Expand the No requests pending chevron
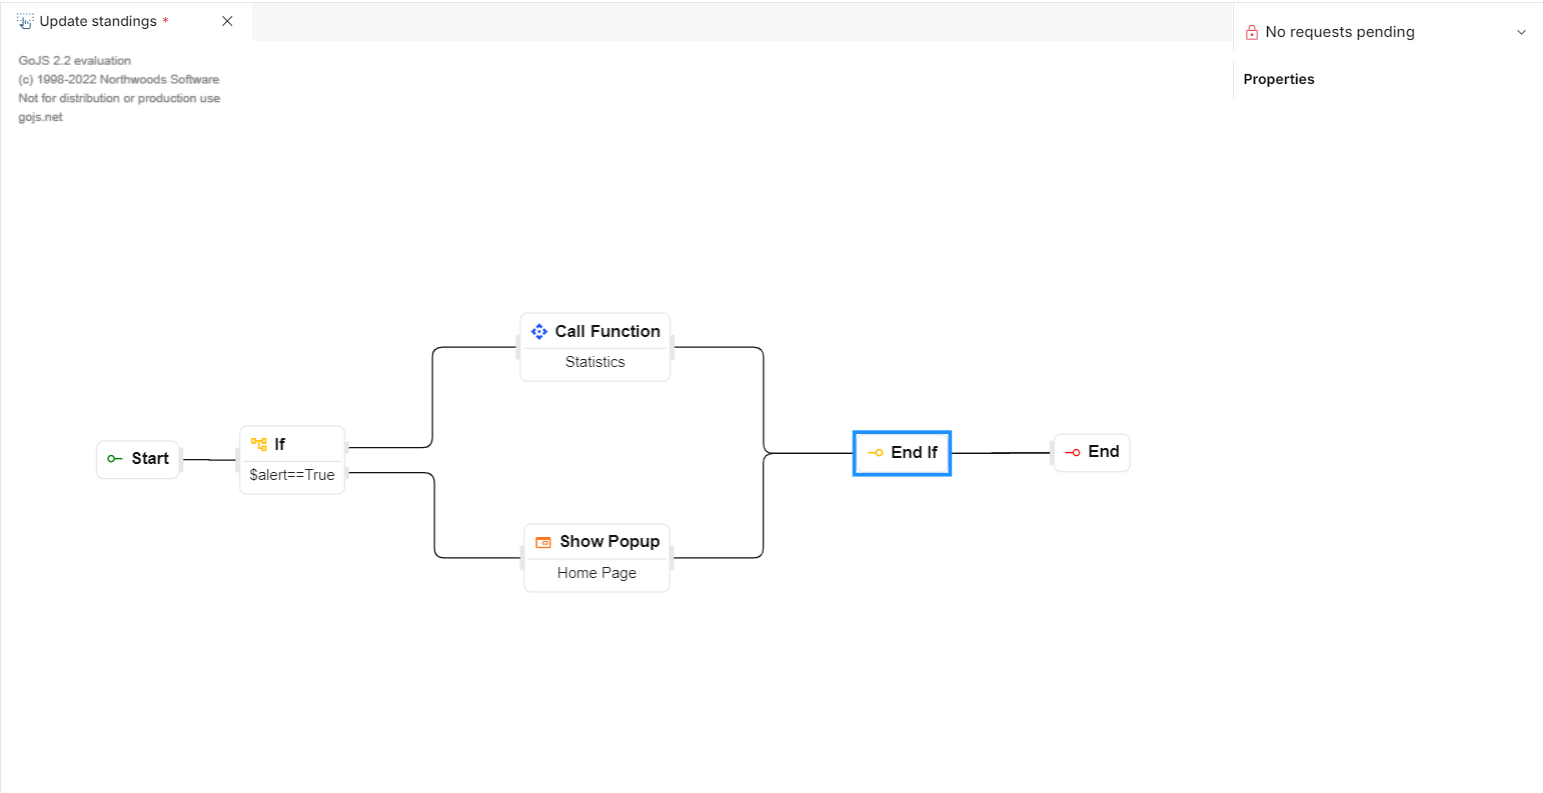Image resolution: width=1543 pixels, height=793 pixels. coord(1521,32)
